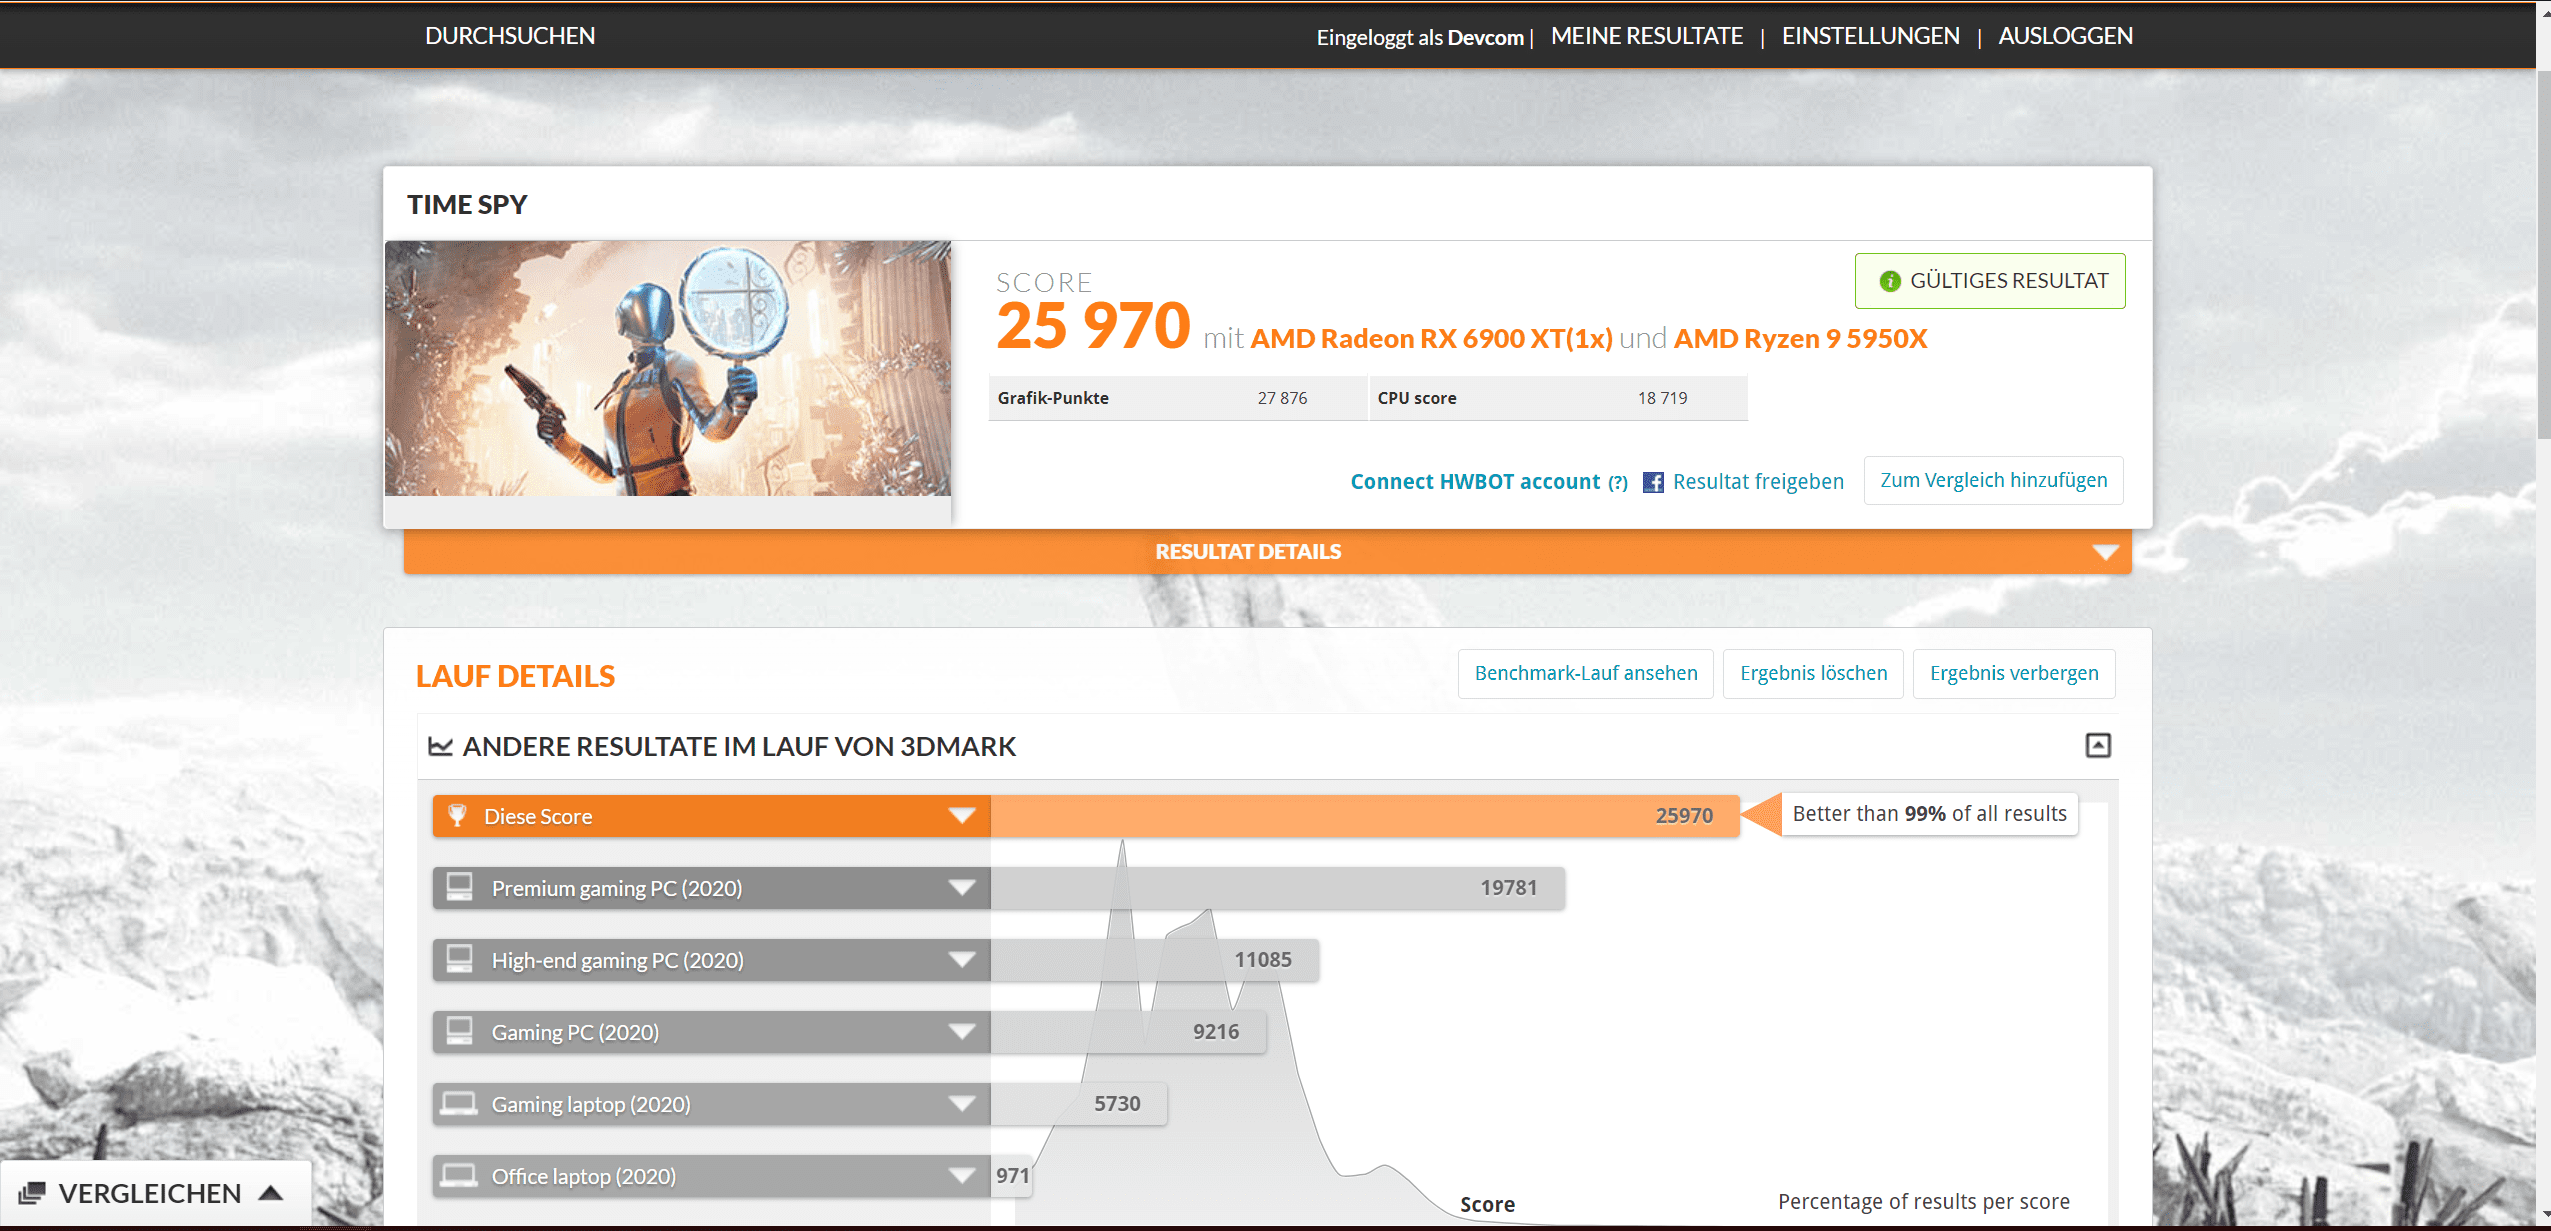
Task: Click the LAUF DETAILS heading
Action: 515,677
